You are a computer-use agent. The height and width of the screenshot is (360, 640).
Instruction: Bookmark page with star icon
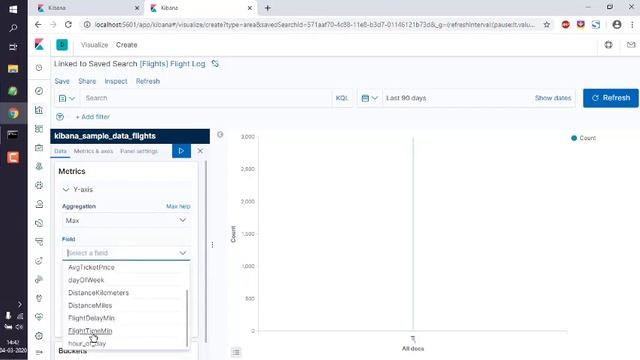coord(547,24)
